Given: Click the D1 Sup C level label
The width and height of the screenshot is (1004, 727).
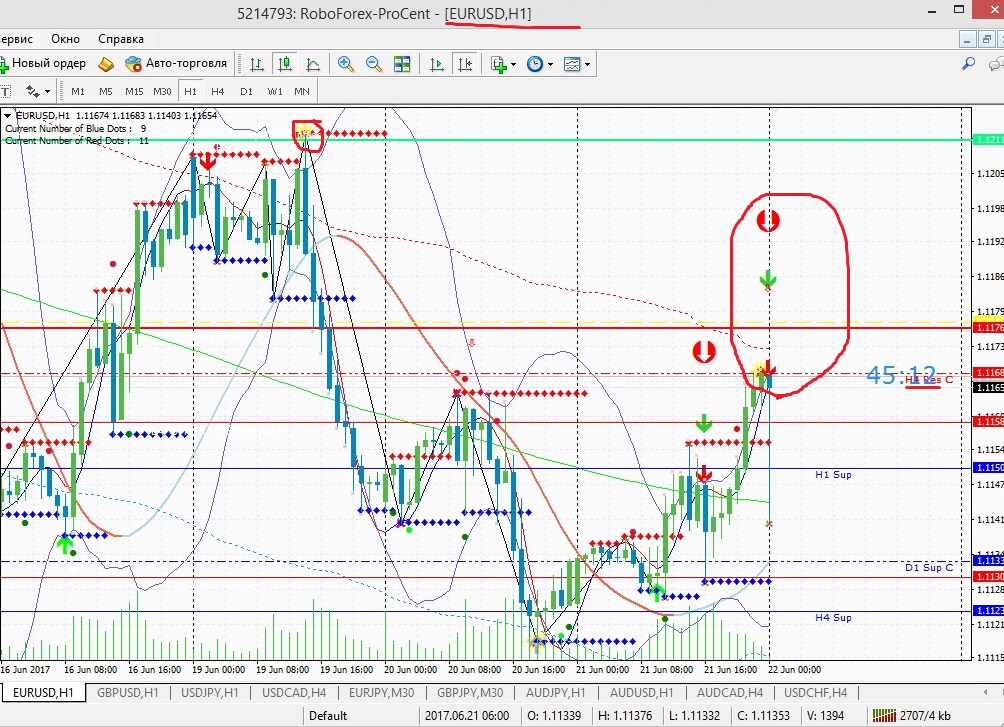Looking at the screenshot, I should pos(928,568).
